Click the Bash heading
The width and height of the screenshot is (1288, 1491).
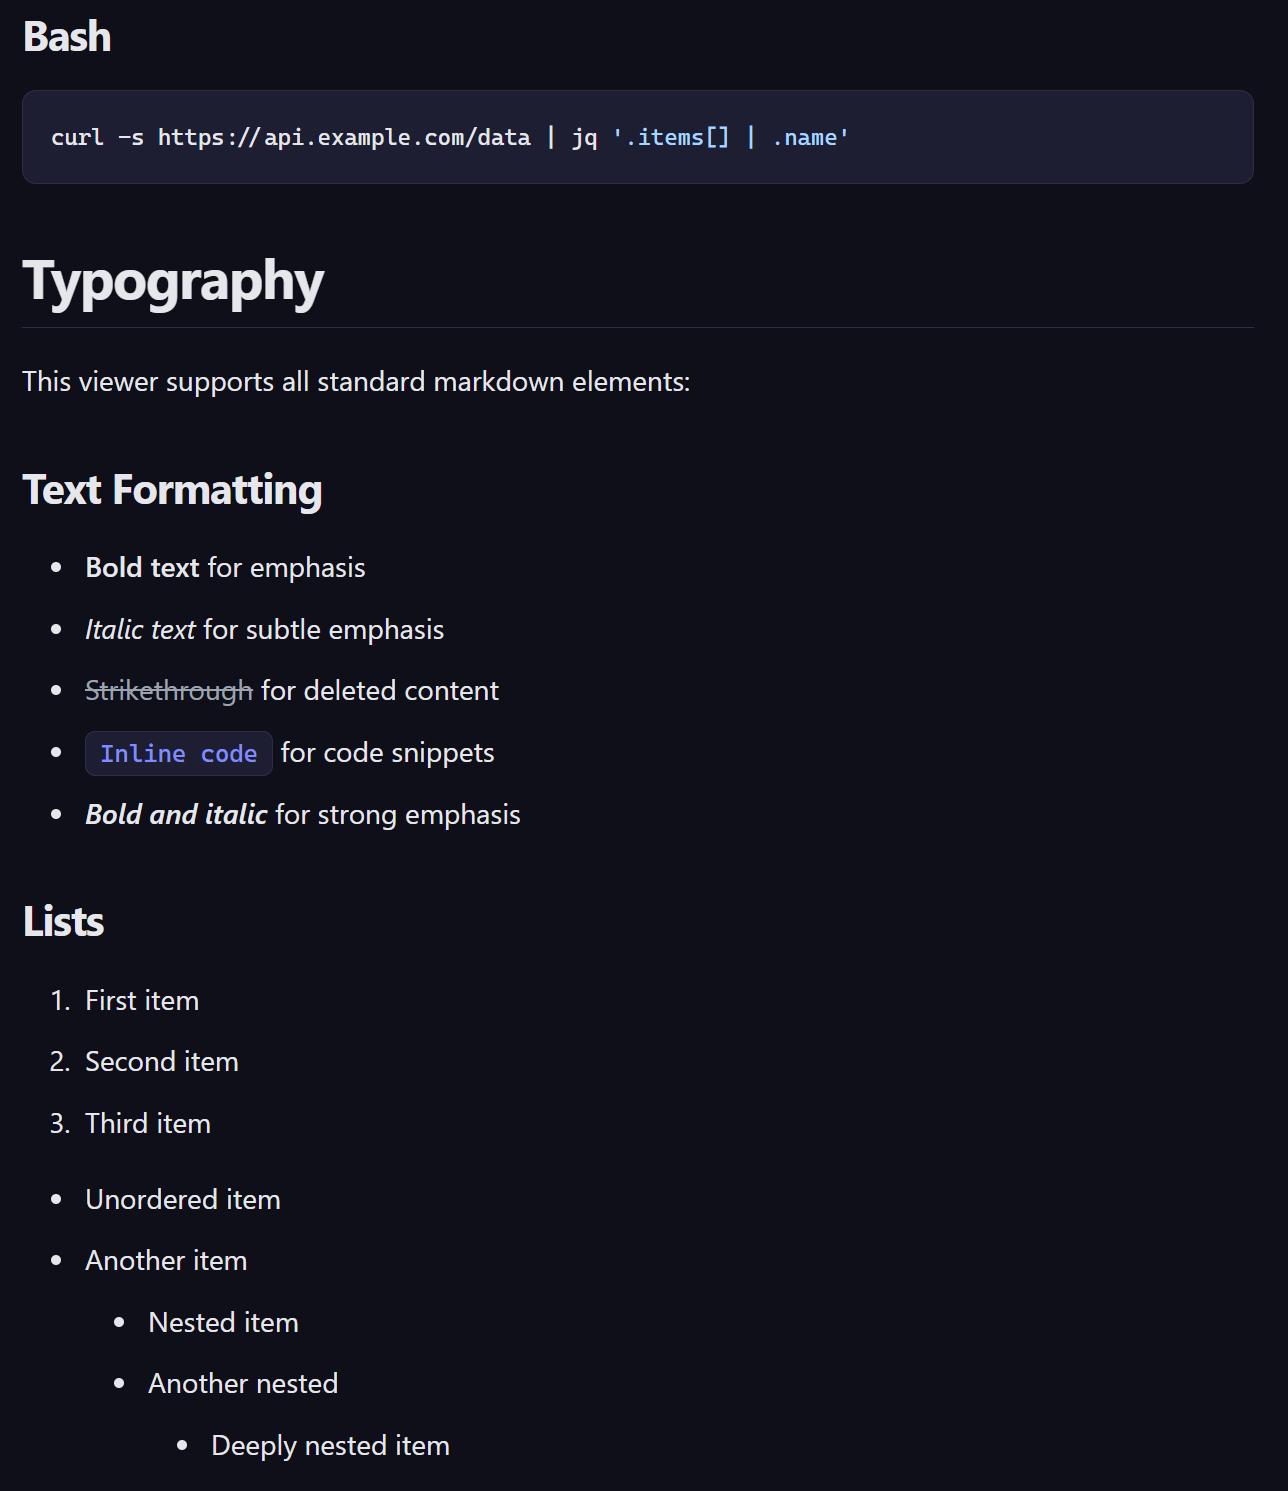tap(67, 37)
